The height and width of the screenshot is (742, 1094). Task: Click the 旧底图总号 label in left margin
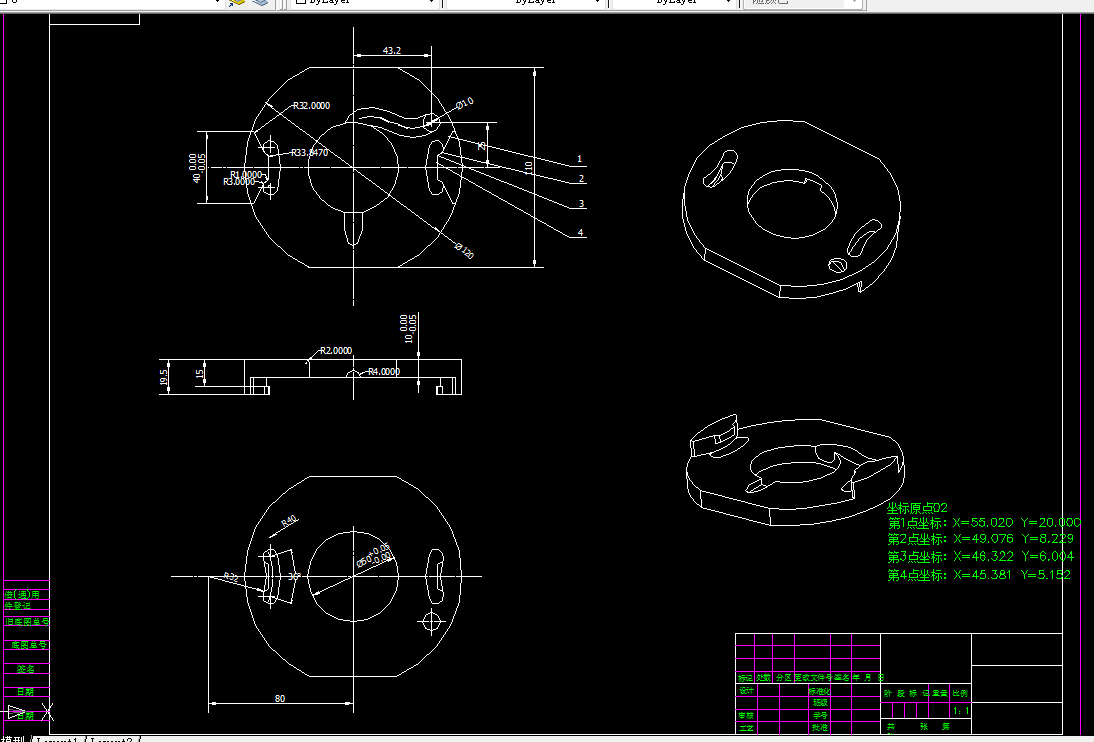pos(27,621)
